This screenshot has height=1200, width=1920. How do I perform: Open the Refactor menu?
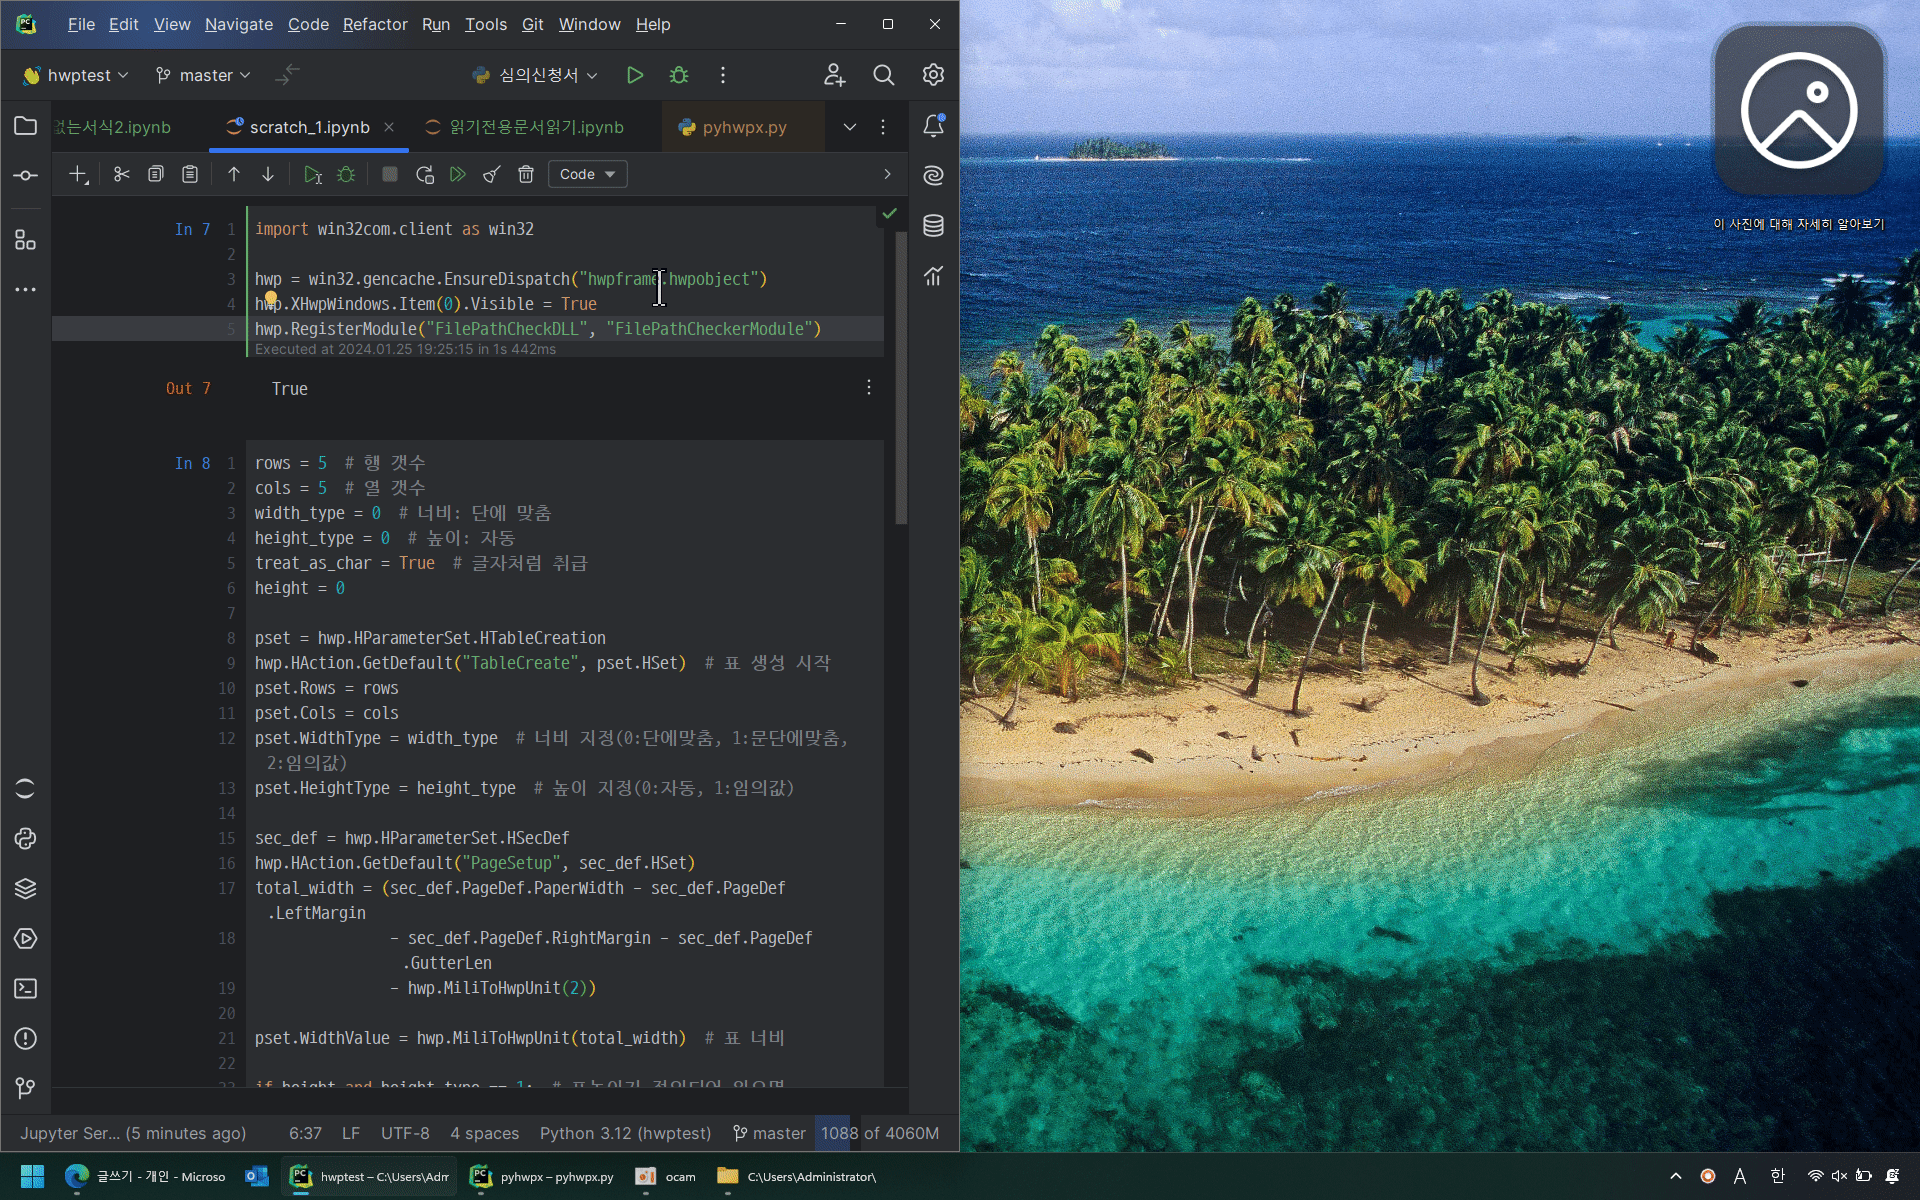[374, 24]
